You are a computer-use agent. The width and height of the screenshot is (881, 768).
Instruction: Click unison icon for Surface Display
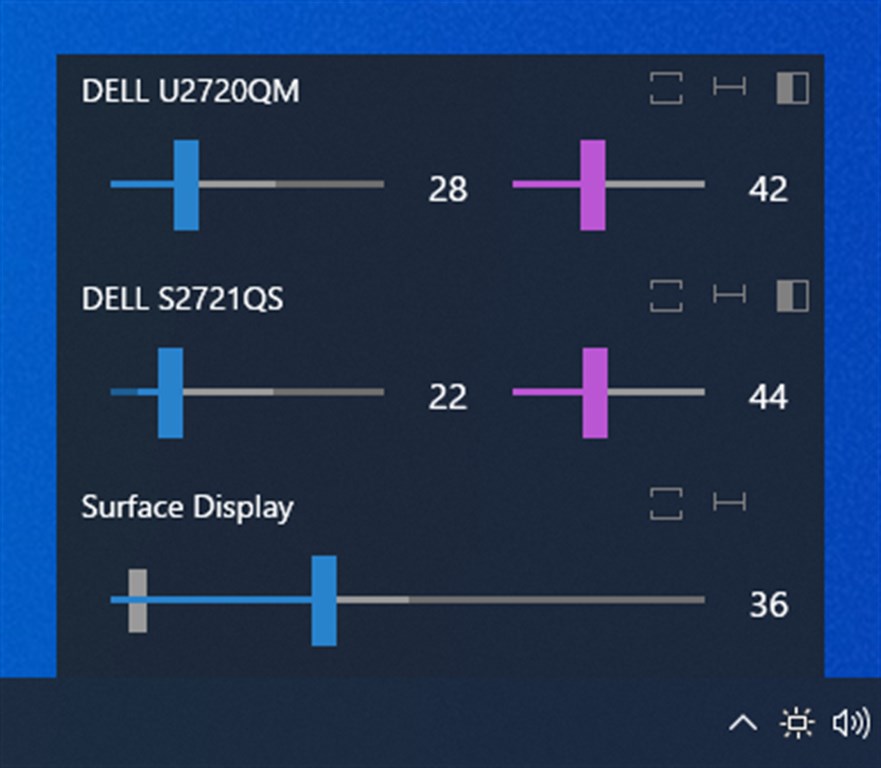tap(665, 503)
